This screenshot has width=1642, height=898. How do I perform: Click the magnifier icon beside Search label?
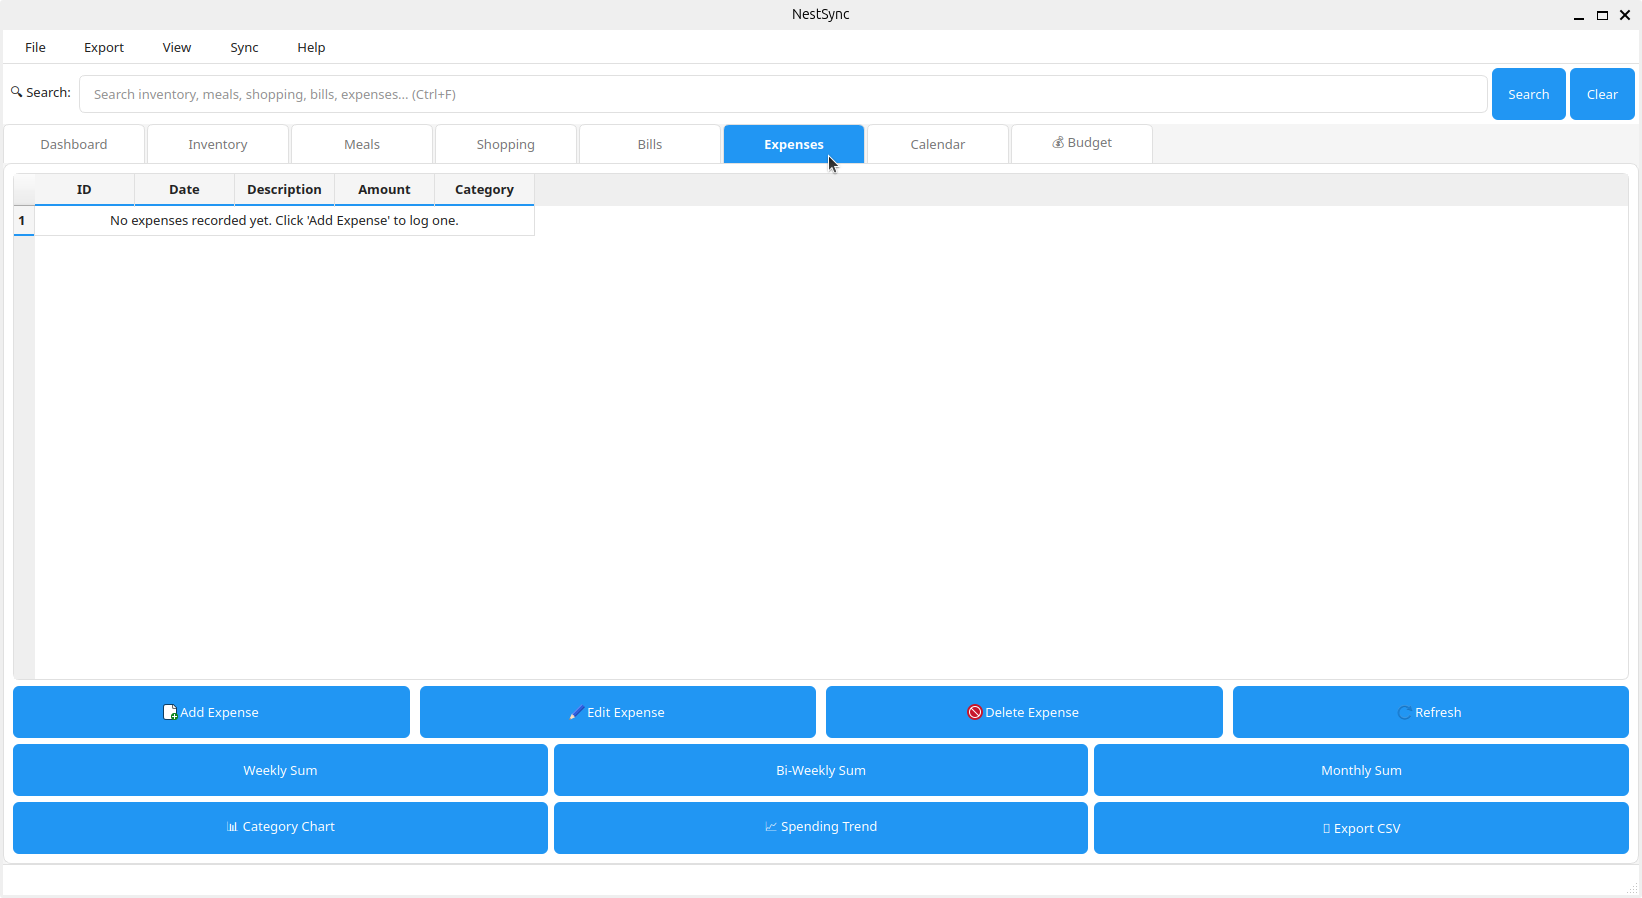click(x=16, y=92)
